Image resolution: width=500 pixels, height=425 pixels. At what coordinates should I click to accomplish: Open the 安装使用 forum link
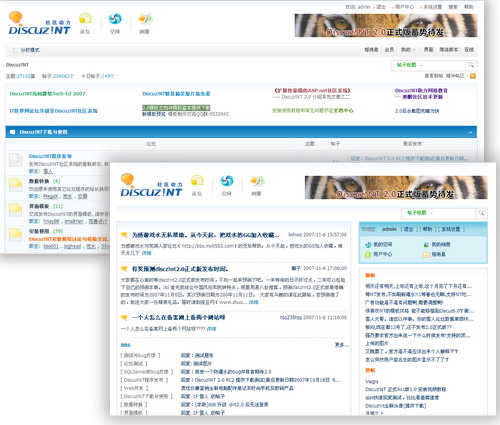(x=39, y=231)
